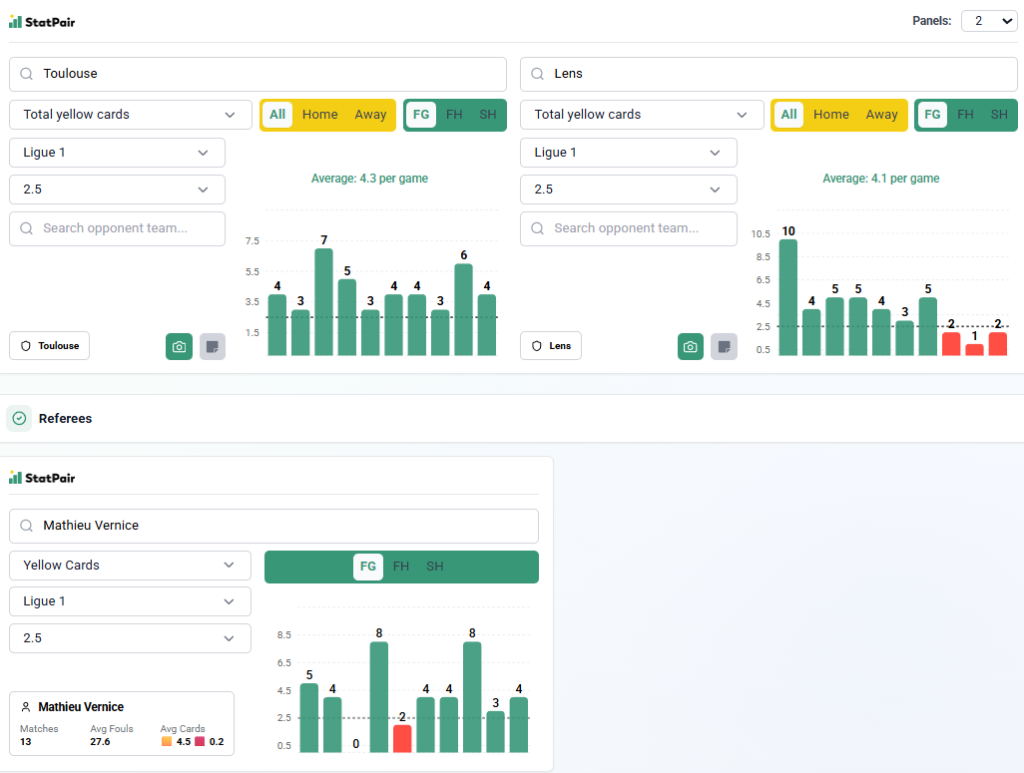Image resolution: width=1024 pixels, height=773 pixels.
Task: Select SH tab in referee panel
Action: pyautogui.click(x=435, y=567)
